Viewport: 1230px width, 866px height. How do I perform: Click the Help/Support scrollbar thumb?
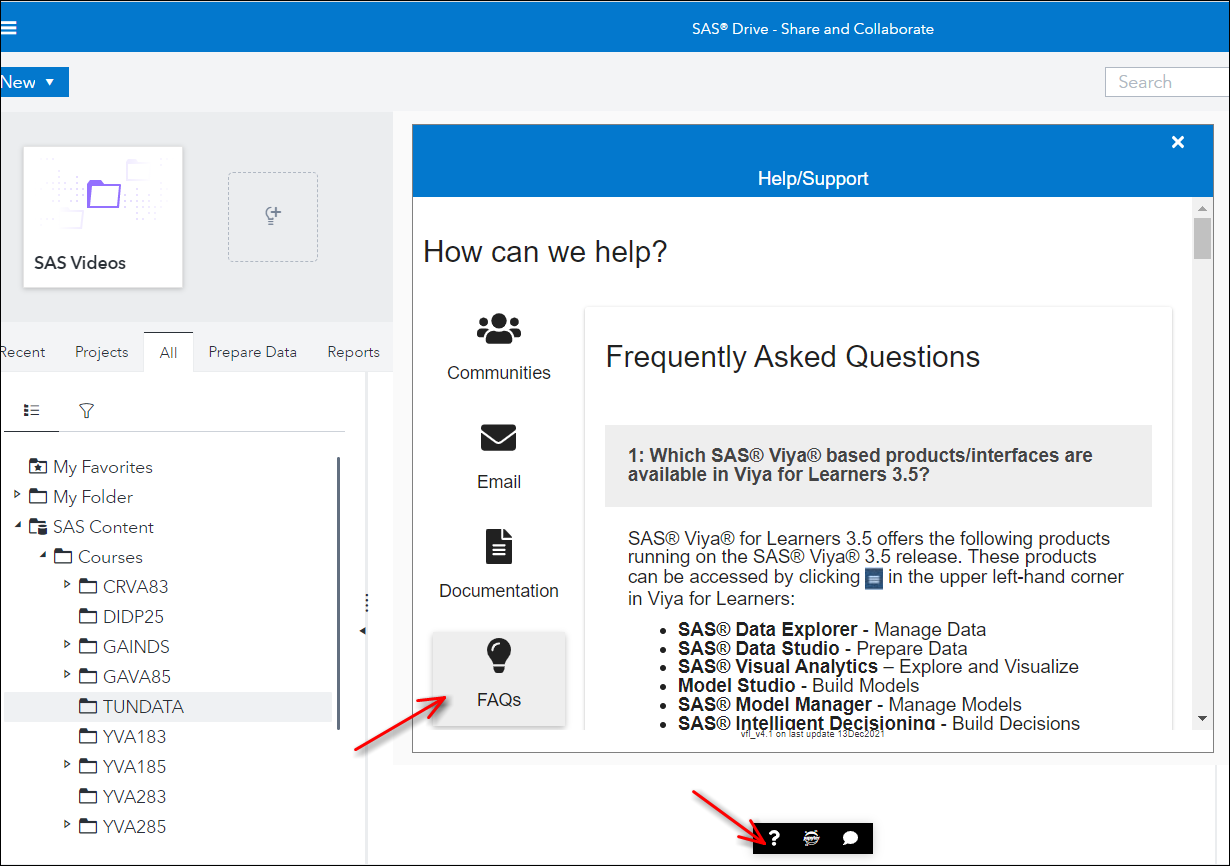point(1203,240)
